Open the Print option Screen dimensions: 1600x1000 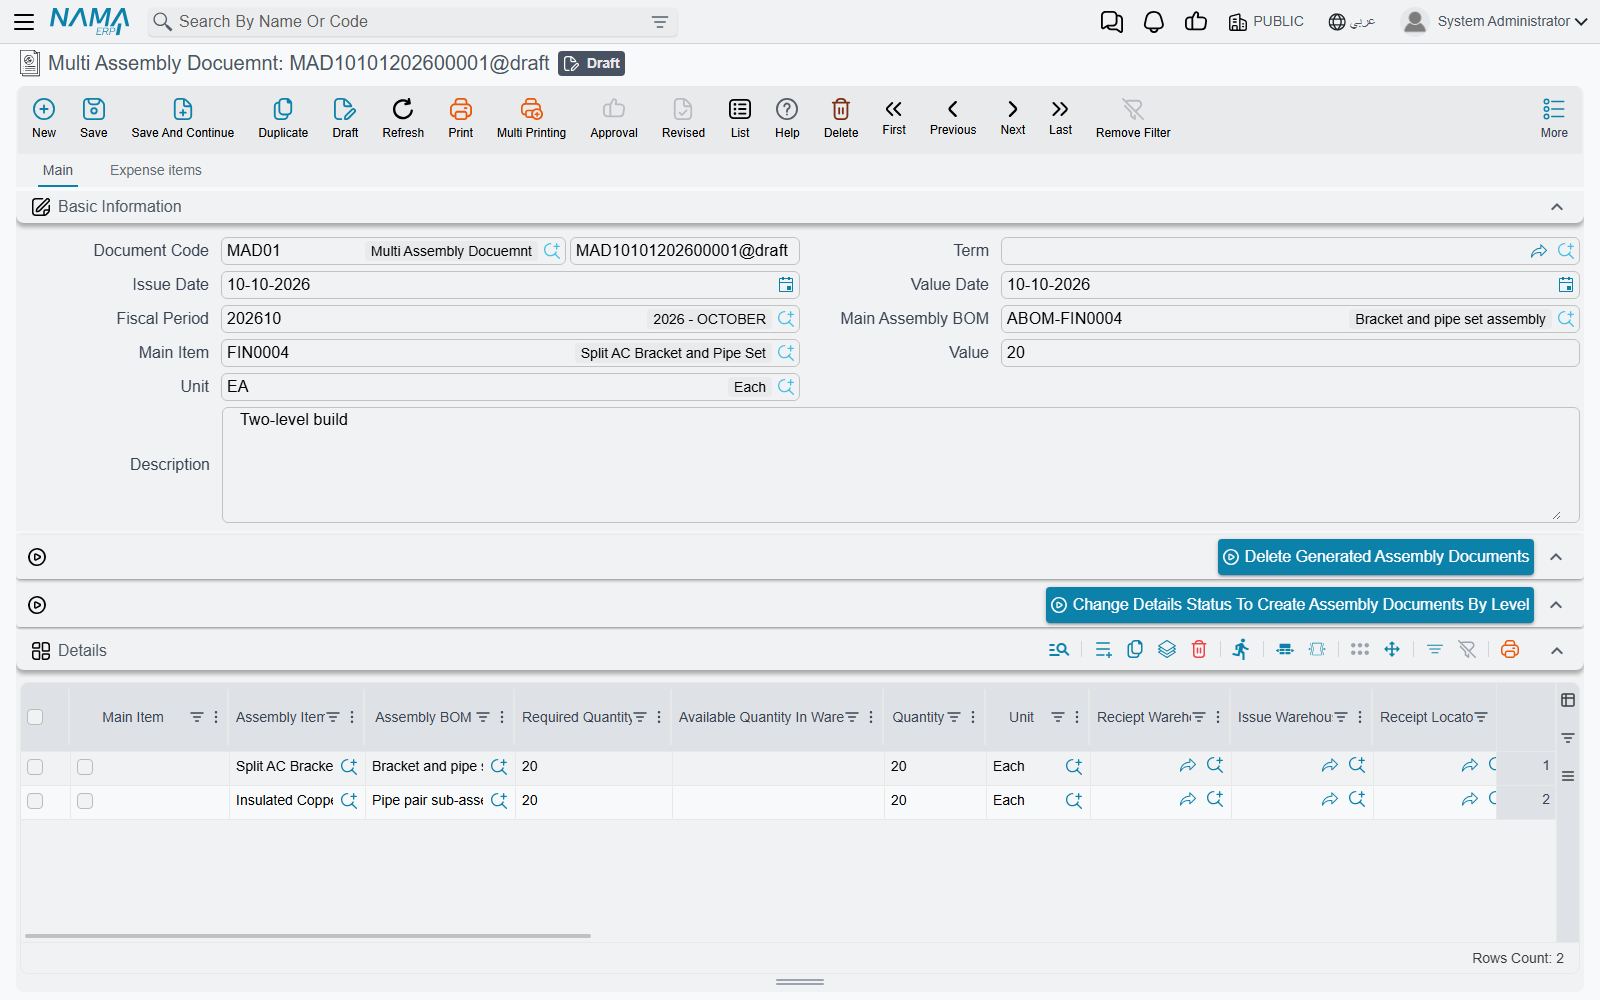pyautogui.click(x=461, y=118)
